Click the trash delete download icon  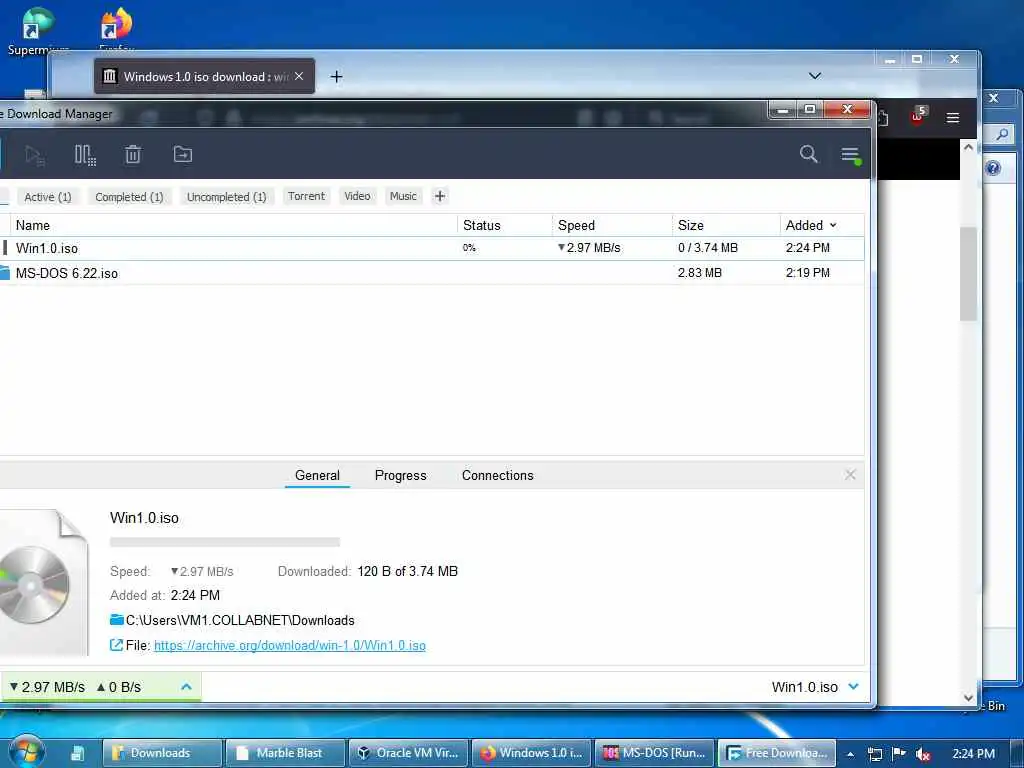(133, 155)
